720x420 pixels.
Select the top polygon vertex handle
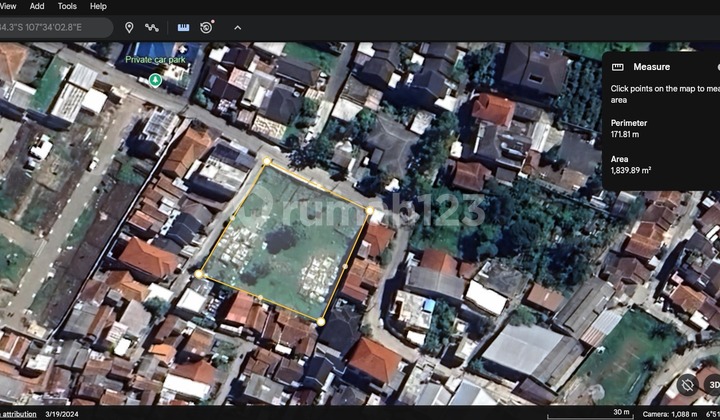[267, 161]
